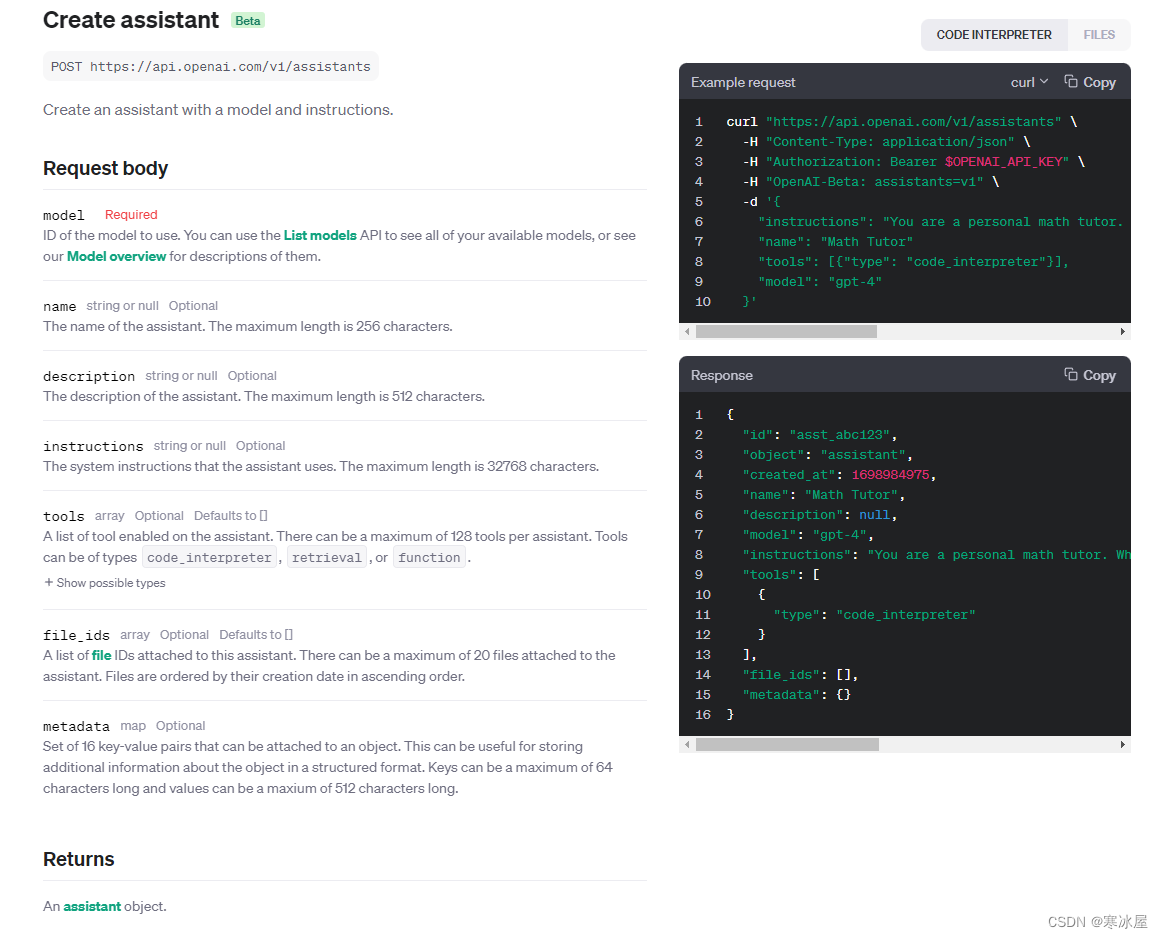Click the "file" link in file_ids description
This screenshot has height=939, width=1163.
[x=101, y=654]
